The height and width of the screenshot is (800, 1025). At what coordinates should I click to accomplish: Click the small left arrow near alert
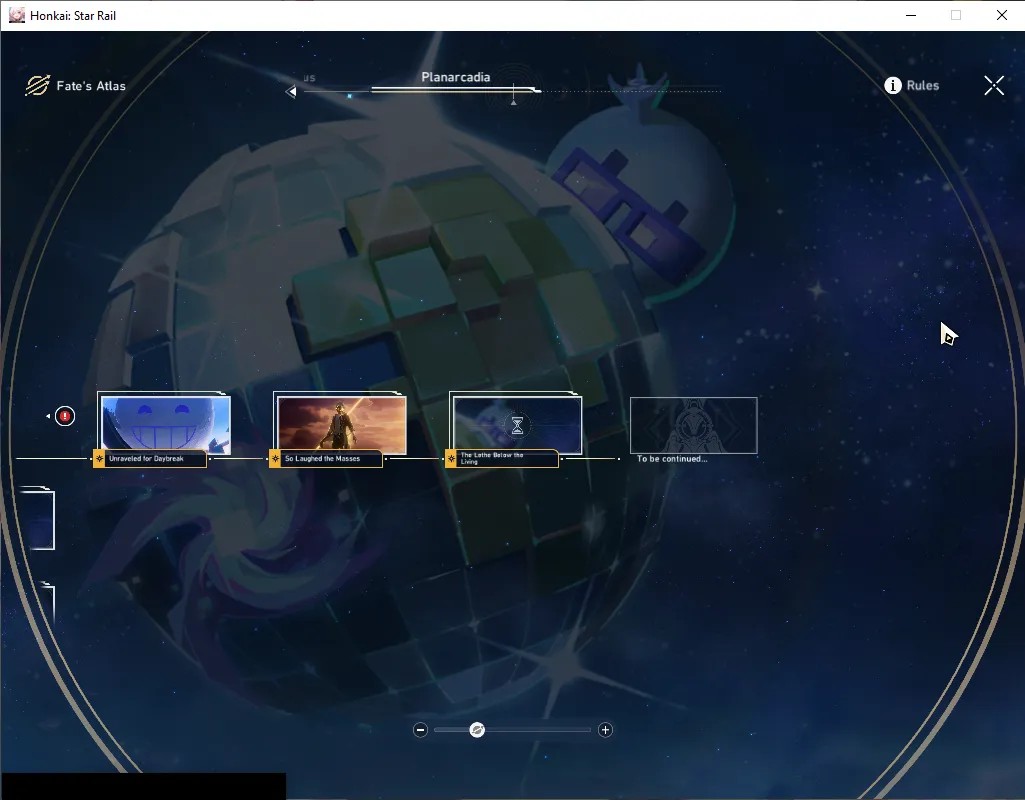coord(48,416)
